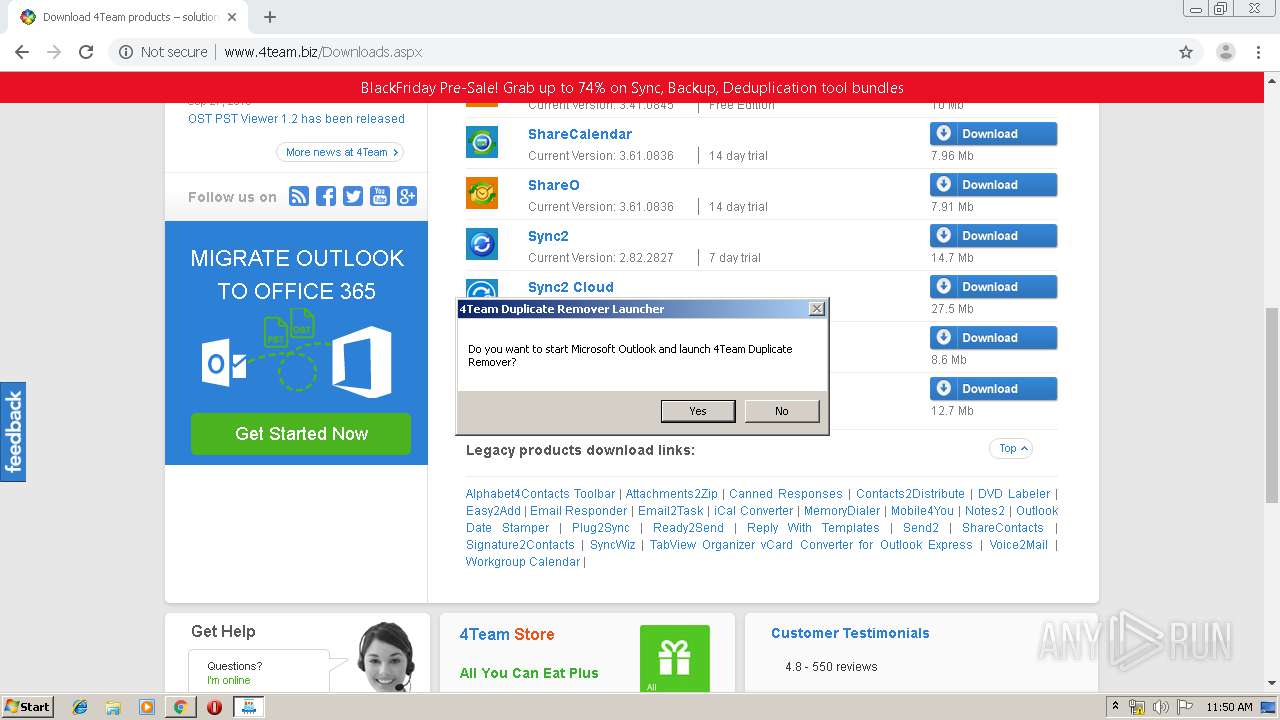Open the ShareCalendar product link

click(x=580, y=134)
